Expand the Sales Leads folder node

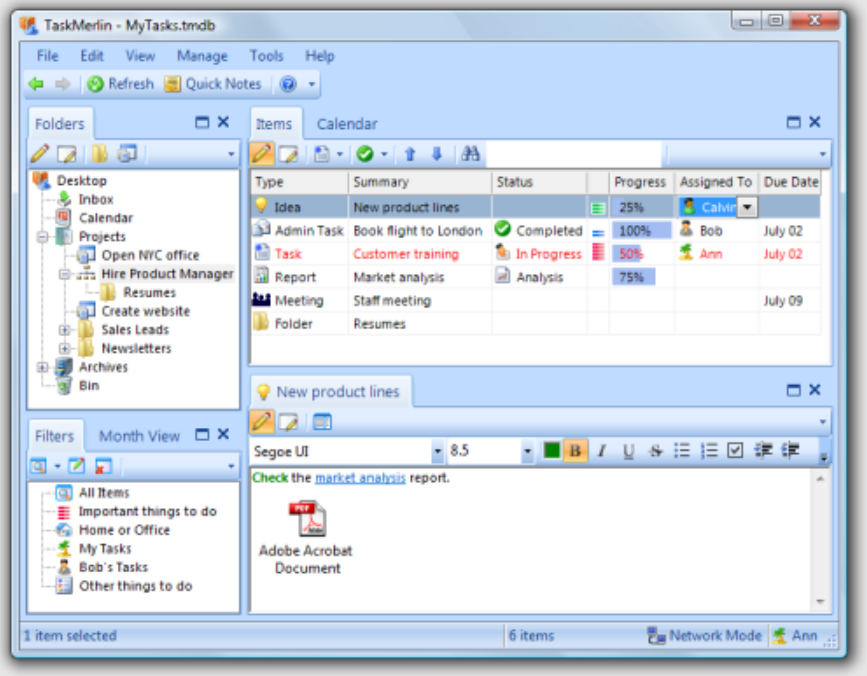click(65, 330)
